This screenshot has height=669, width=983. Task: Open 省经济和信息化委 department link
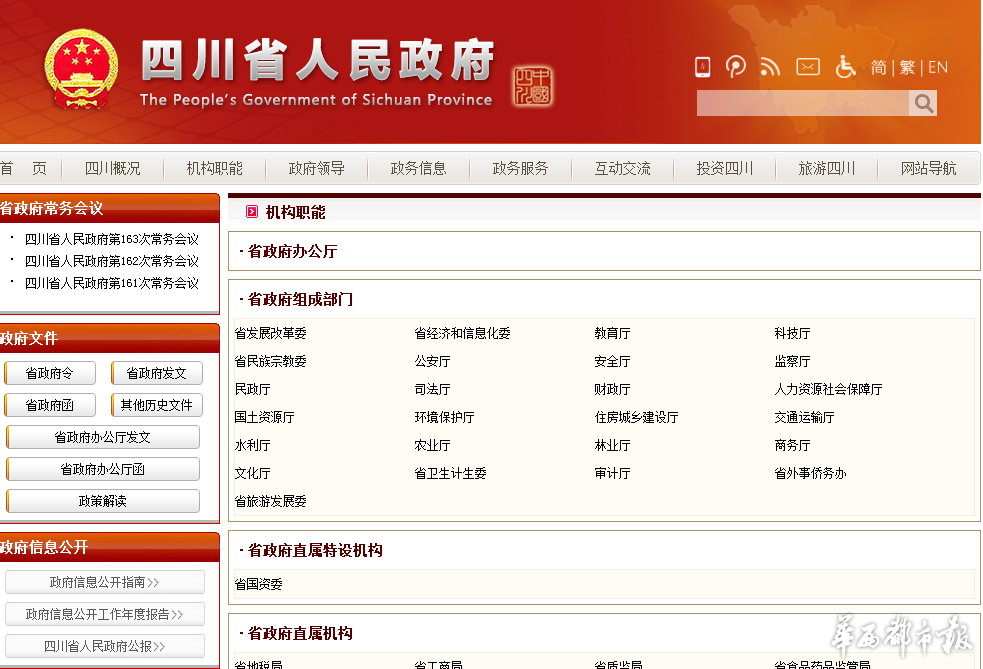(462, 333)
